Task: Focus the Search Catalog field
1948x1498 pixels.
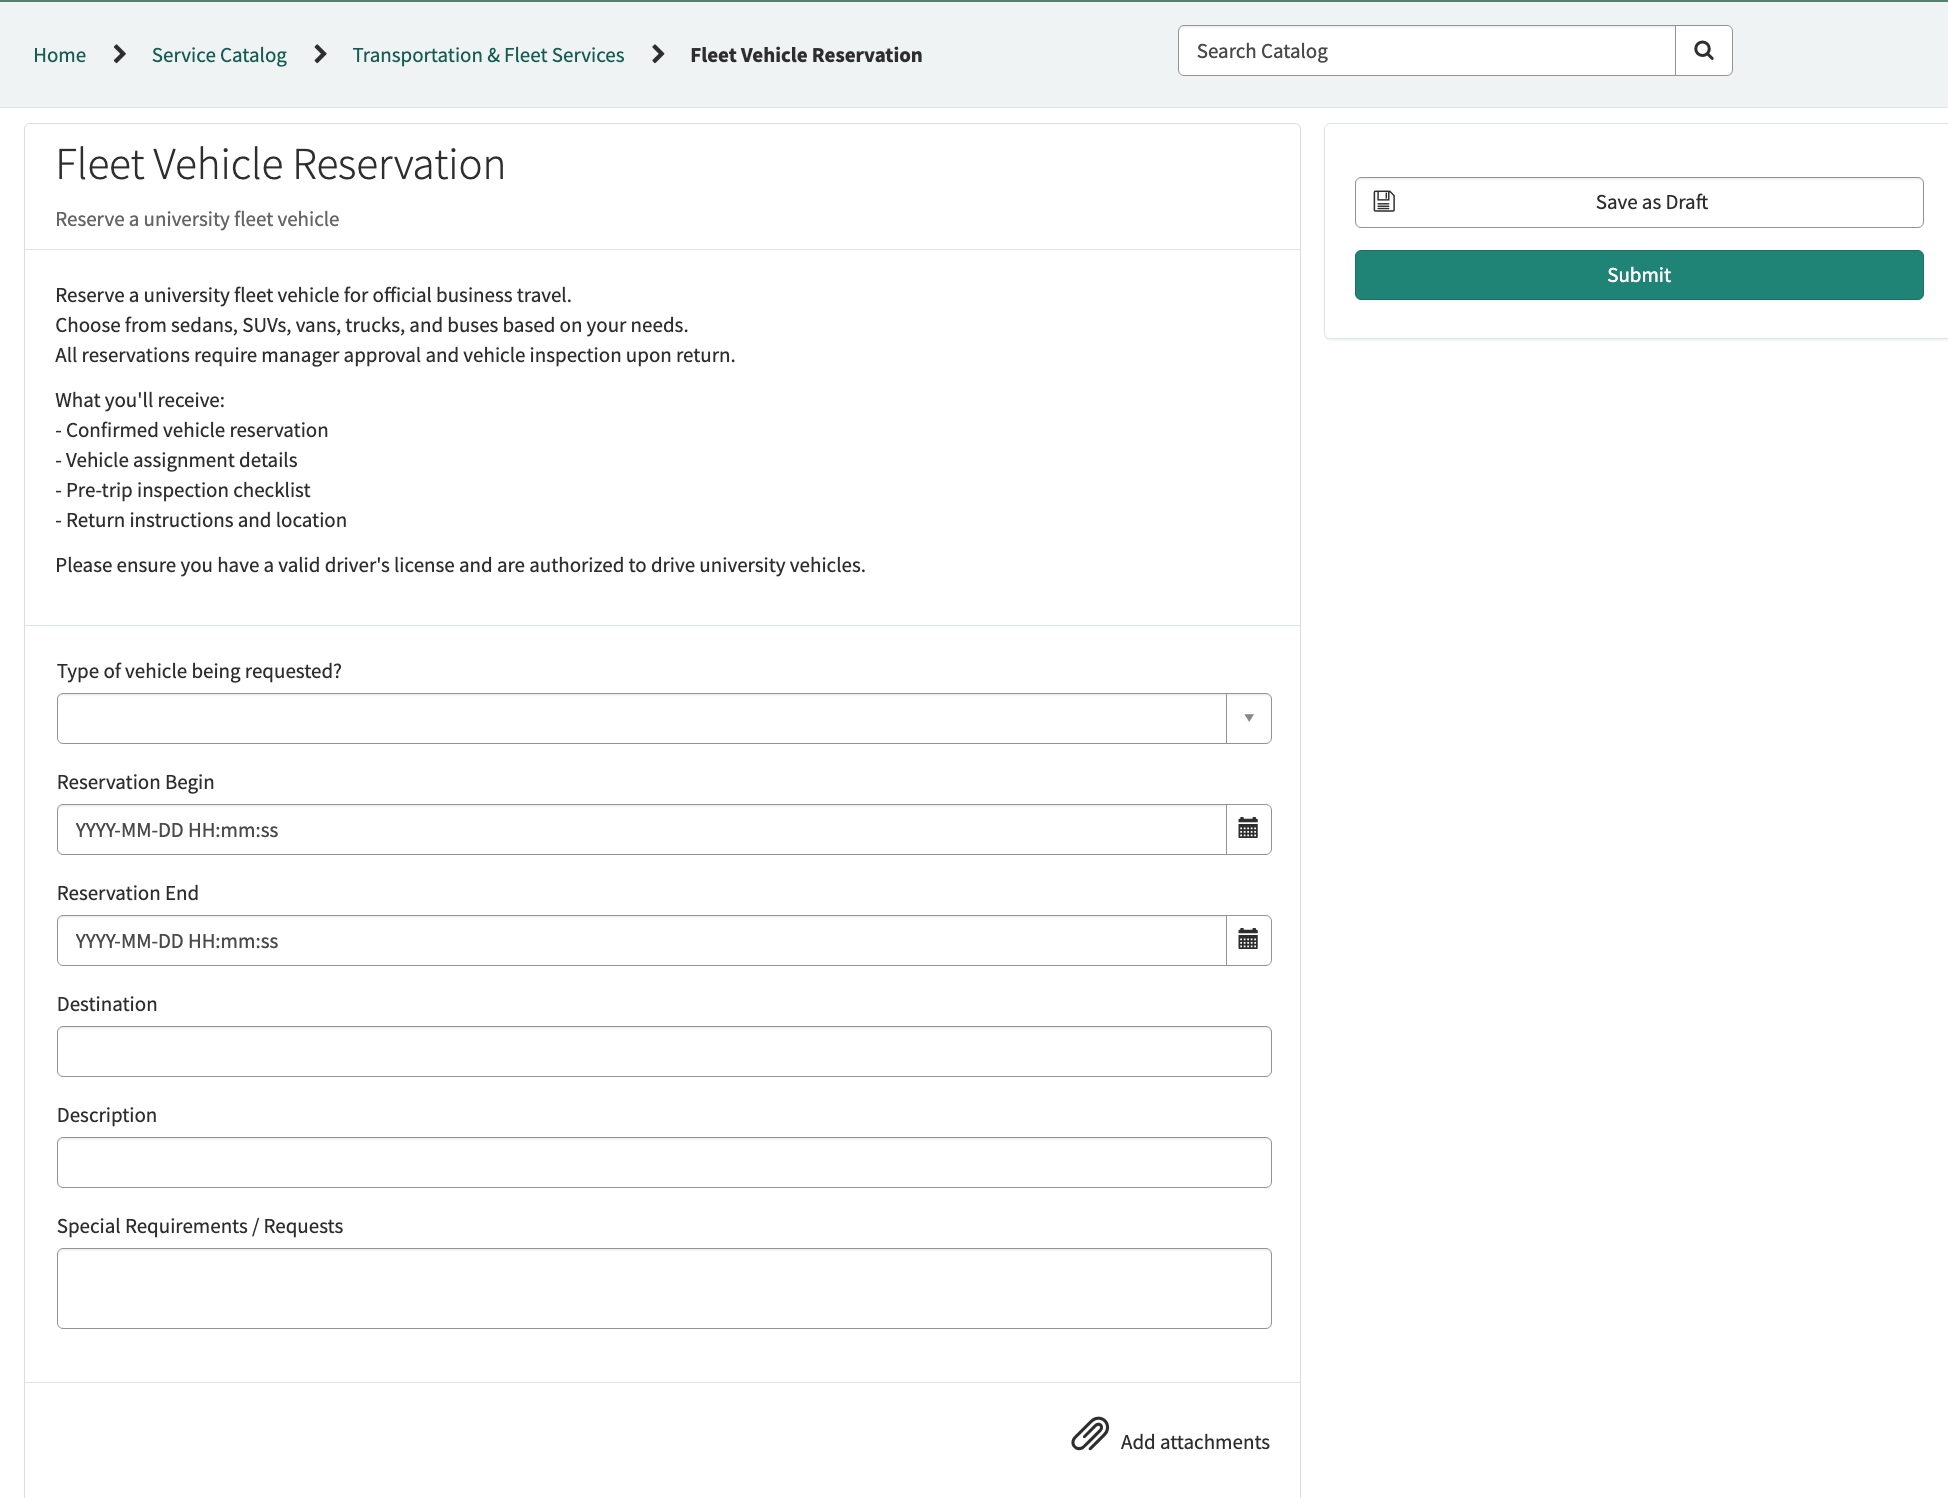Action: [x=1426, y=51]
